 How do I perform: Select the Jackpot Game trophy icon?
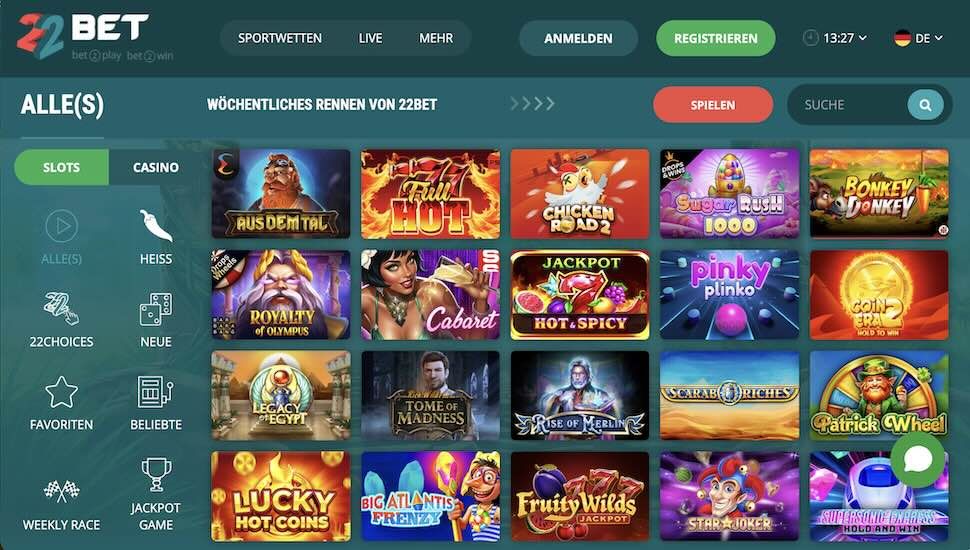[156, 475]
